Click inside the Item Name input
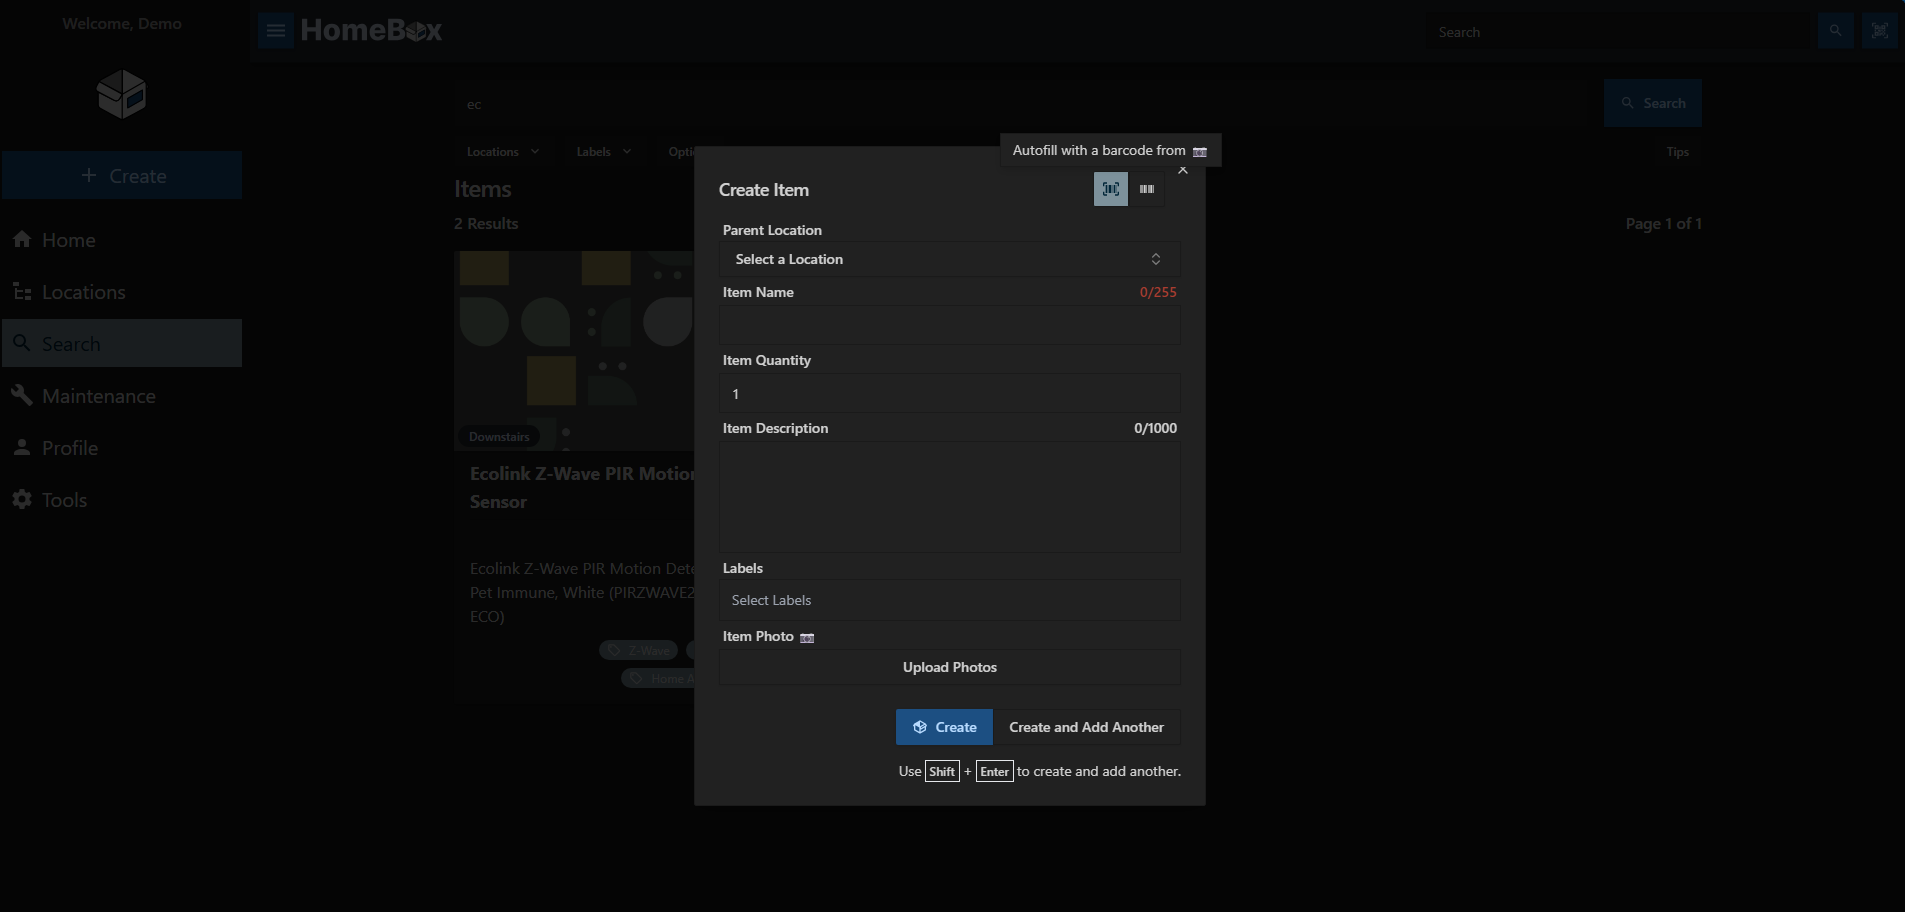Screen dimensions: 1905x912 [948, 325]
